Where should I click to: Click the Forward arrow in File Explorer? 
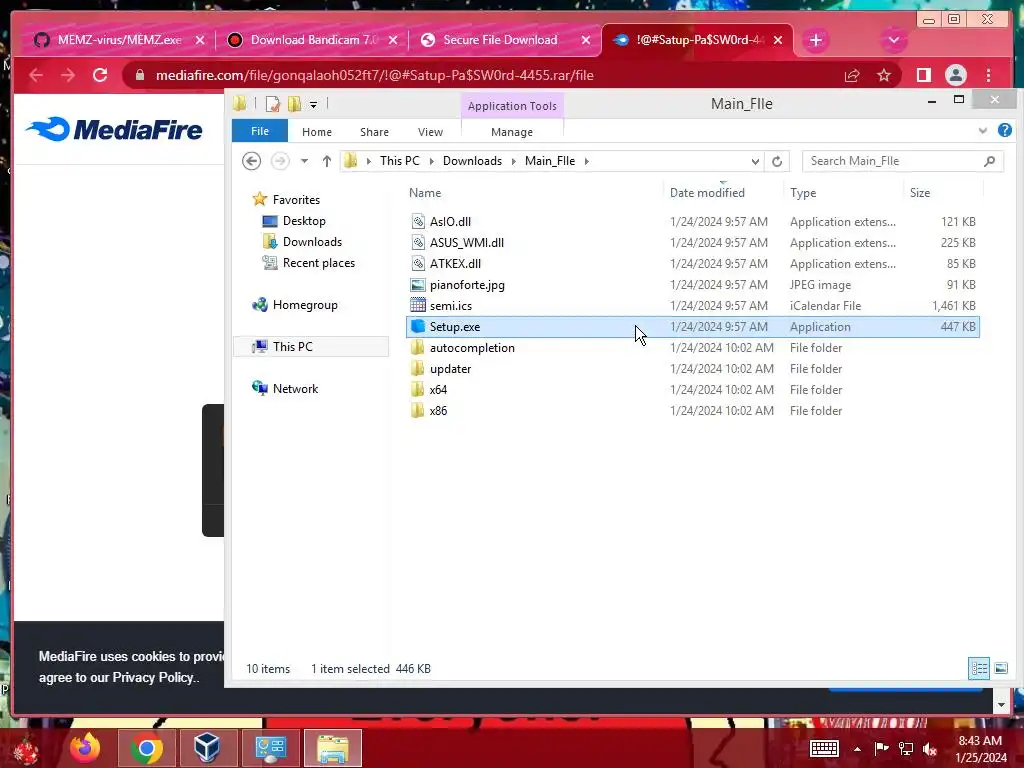(x=280, y=161)
